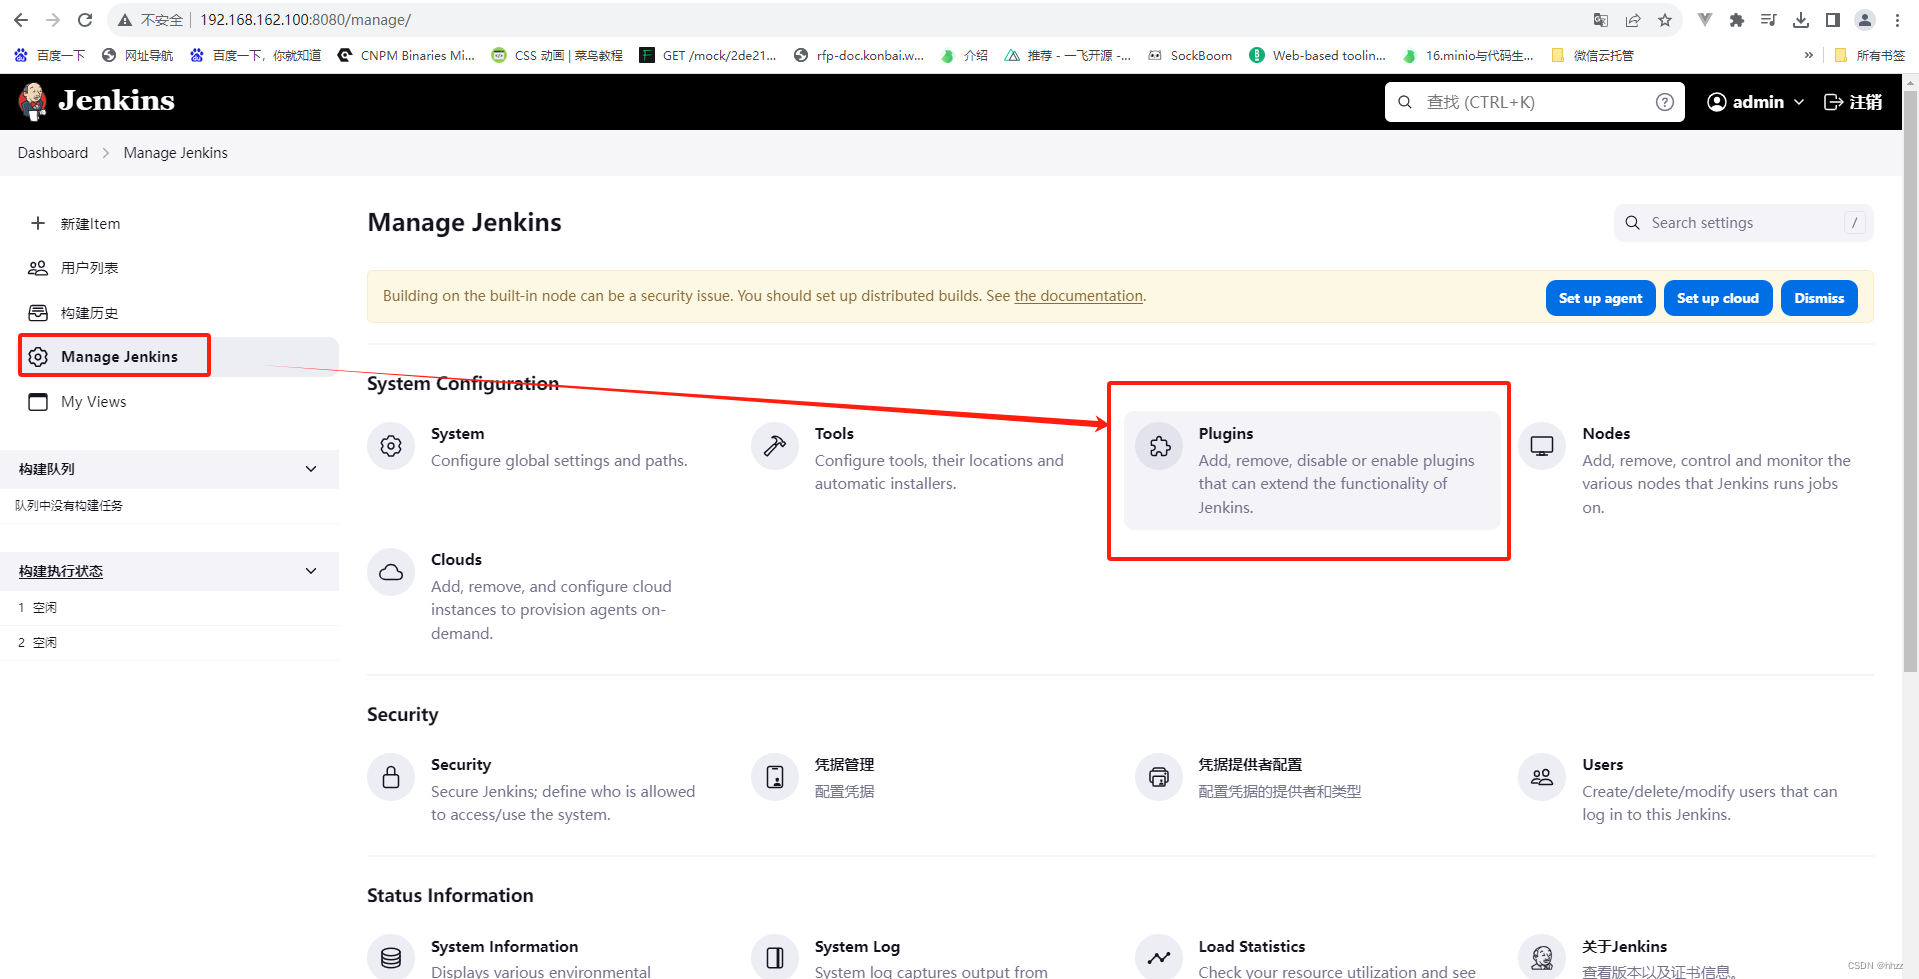Click the share page icon in address bar
Image resolution: width=1919 pixels, height=979 pixels.
coord(1633,20)
